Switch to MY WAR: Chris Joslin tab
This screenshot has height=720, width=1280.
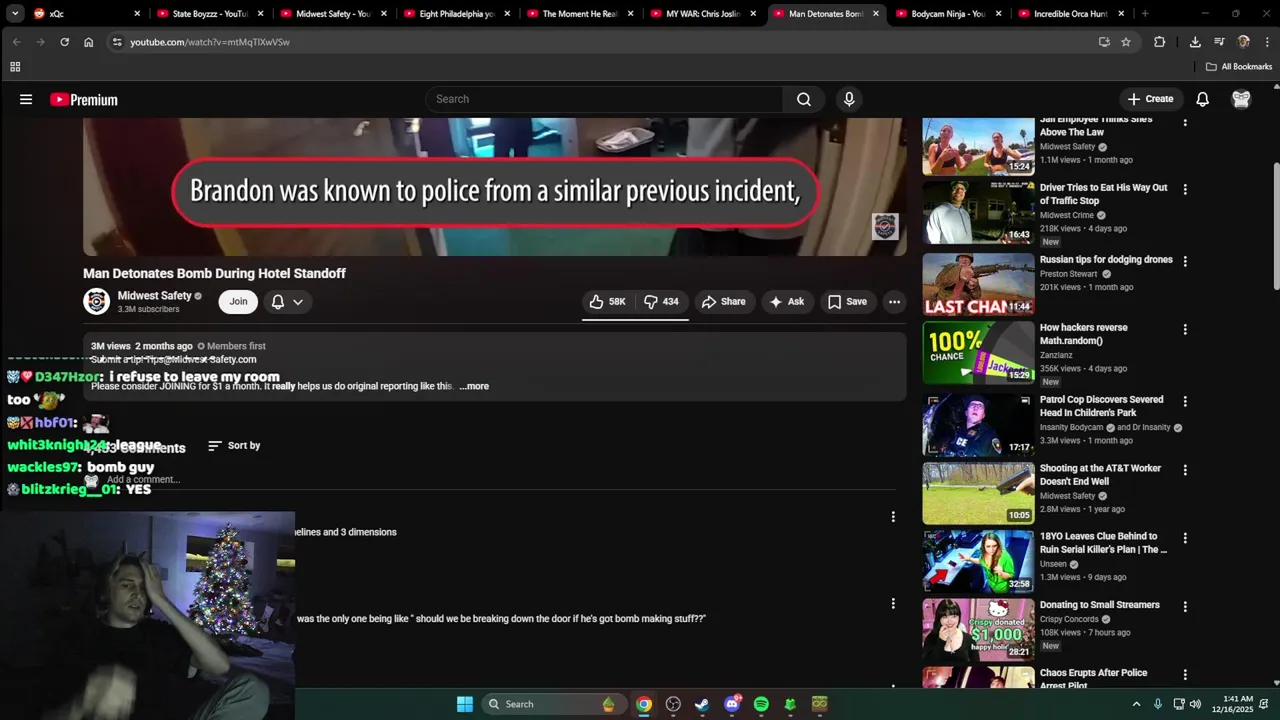pos(704,14)
